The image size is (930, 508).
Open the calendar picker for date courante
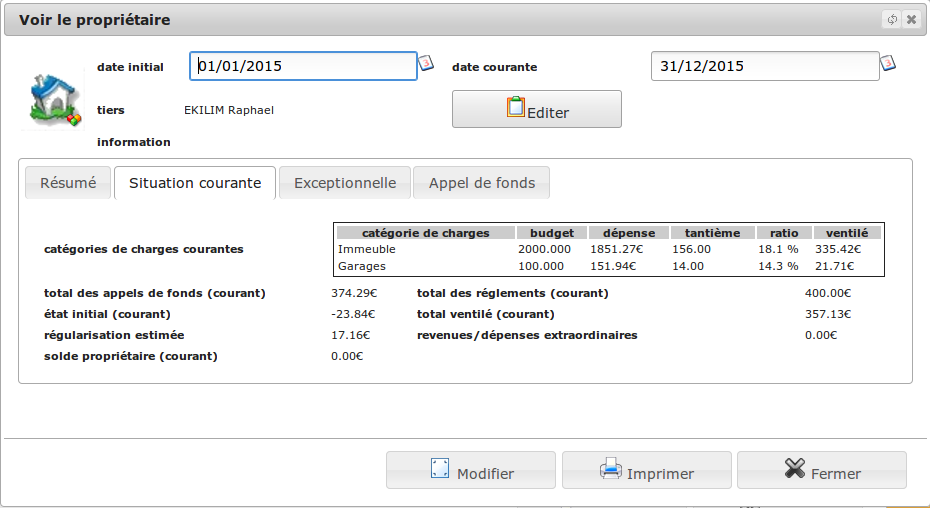[x=887, y=64]
